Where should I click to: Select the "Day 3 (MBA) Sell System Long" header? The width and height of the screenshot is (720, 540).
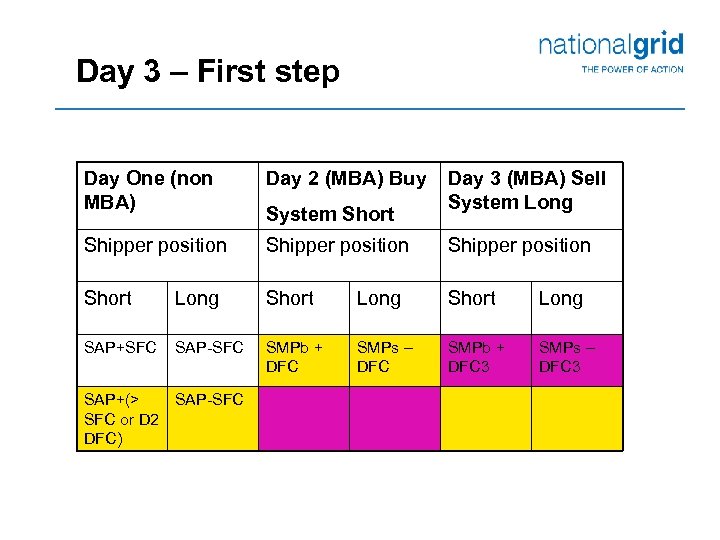coord(526,190)
